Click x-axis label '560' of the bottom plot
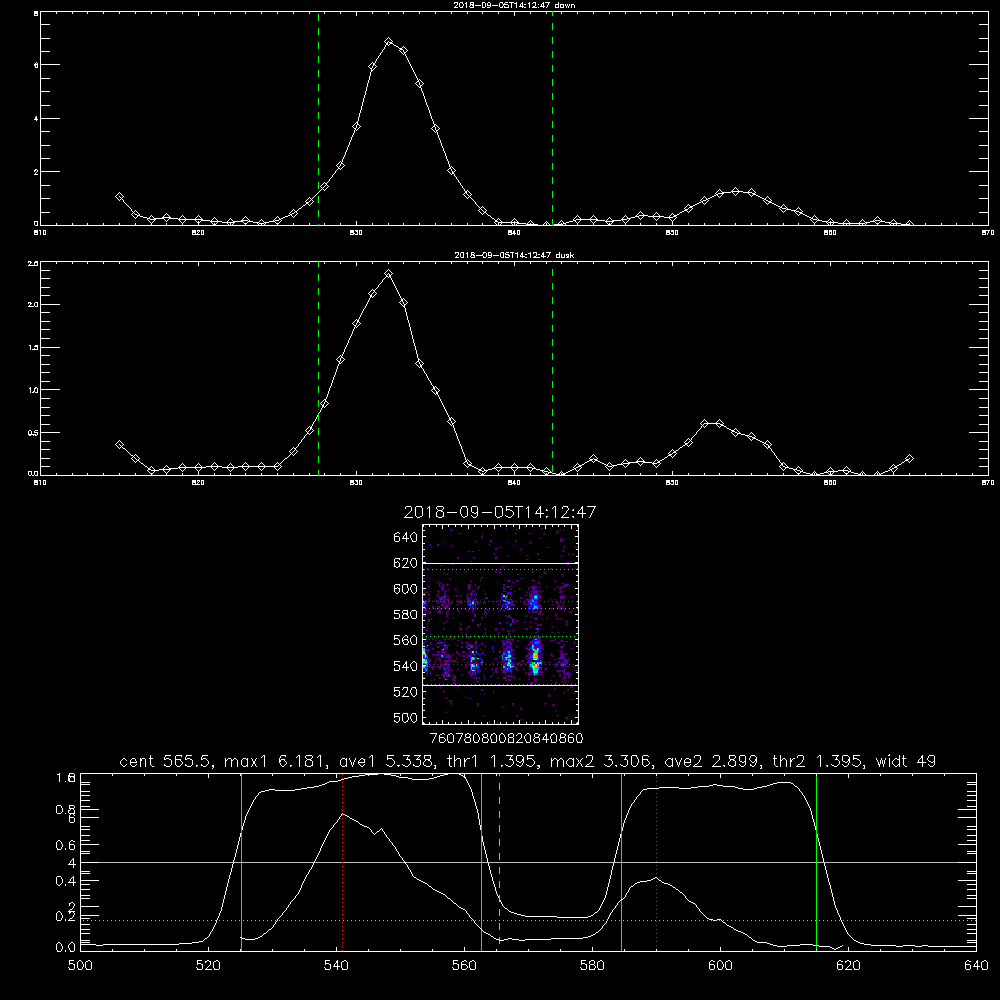Viewport: 1000px width, 1000px height. (464, 966)
